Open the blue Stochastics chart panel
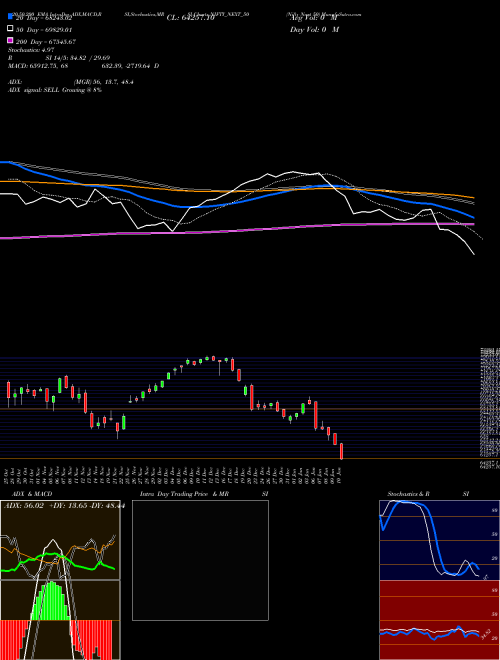This screenshot has width=500, height=660. point(439,540)
